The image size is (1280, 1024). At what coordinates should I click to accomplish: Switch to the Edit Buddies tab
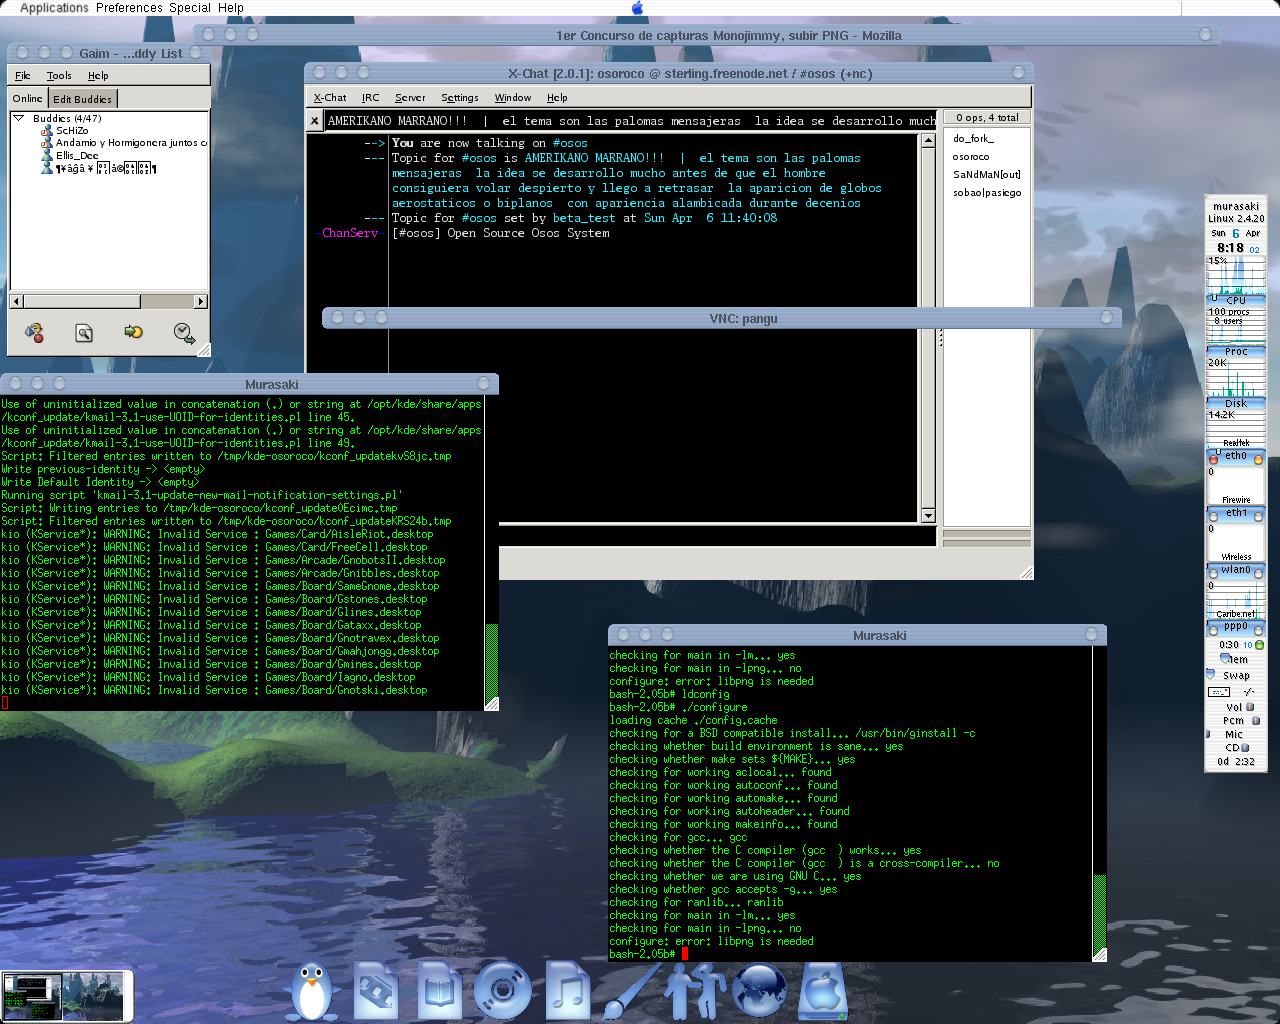(x=83, y=99)
